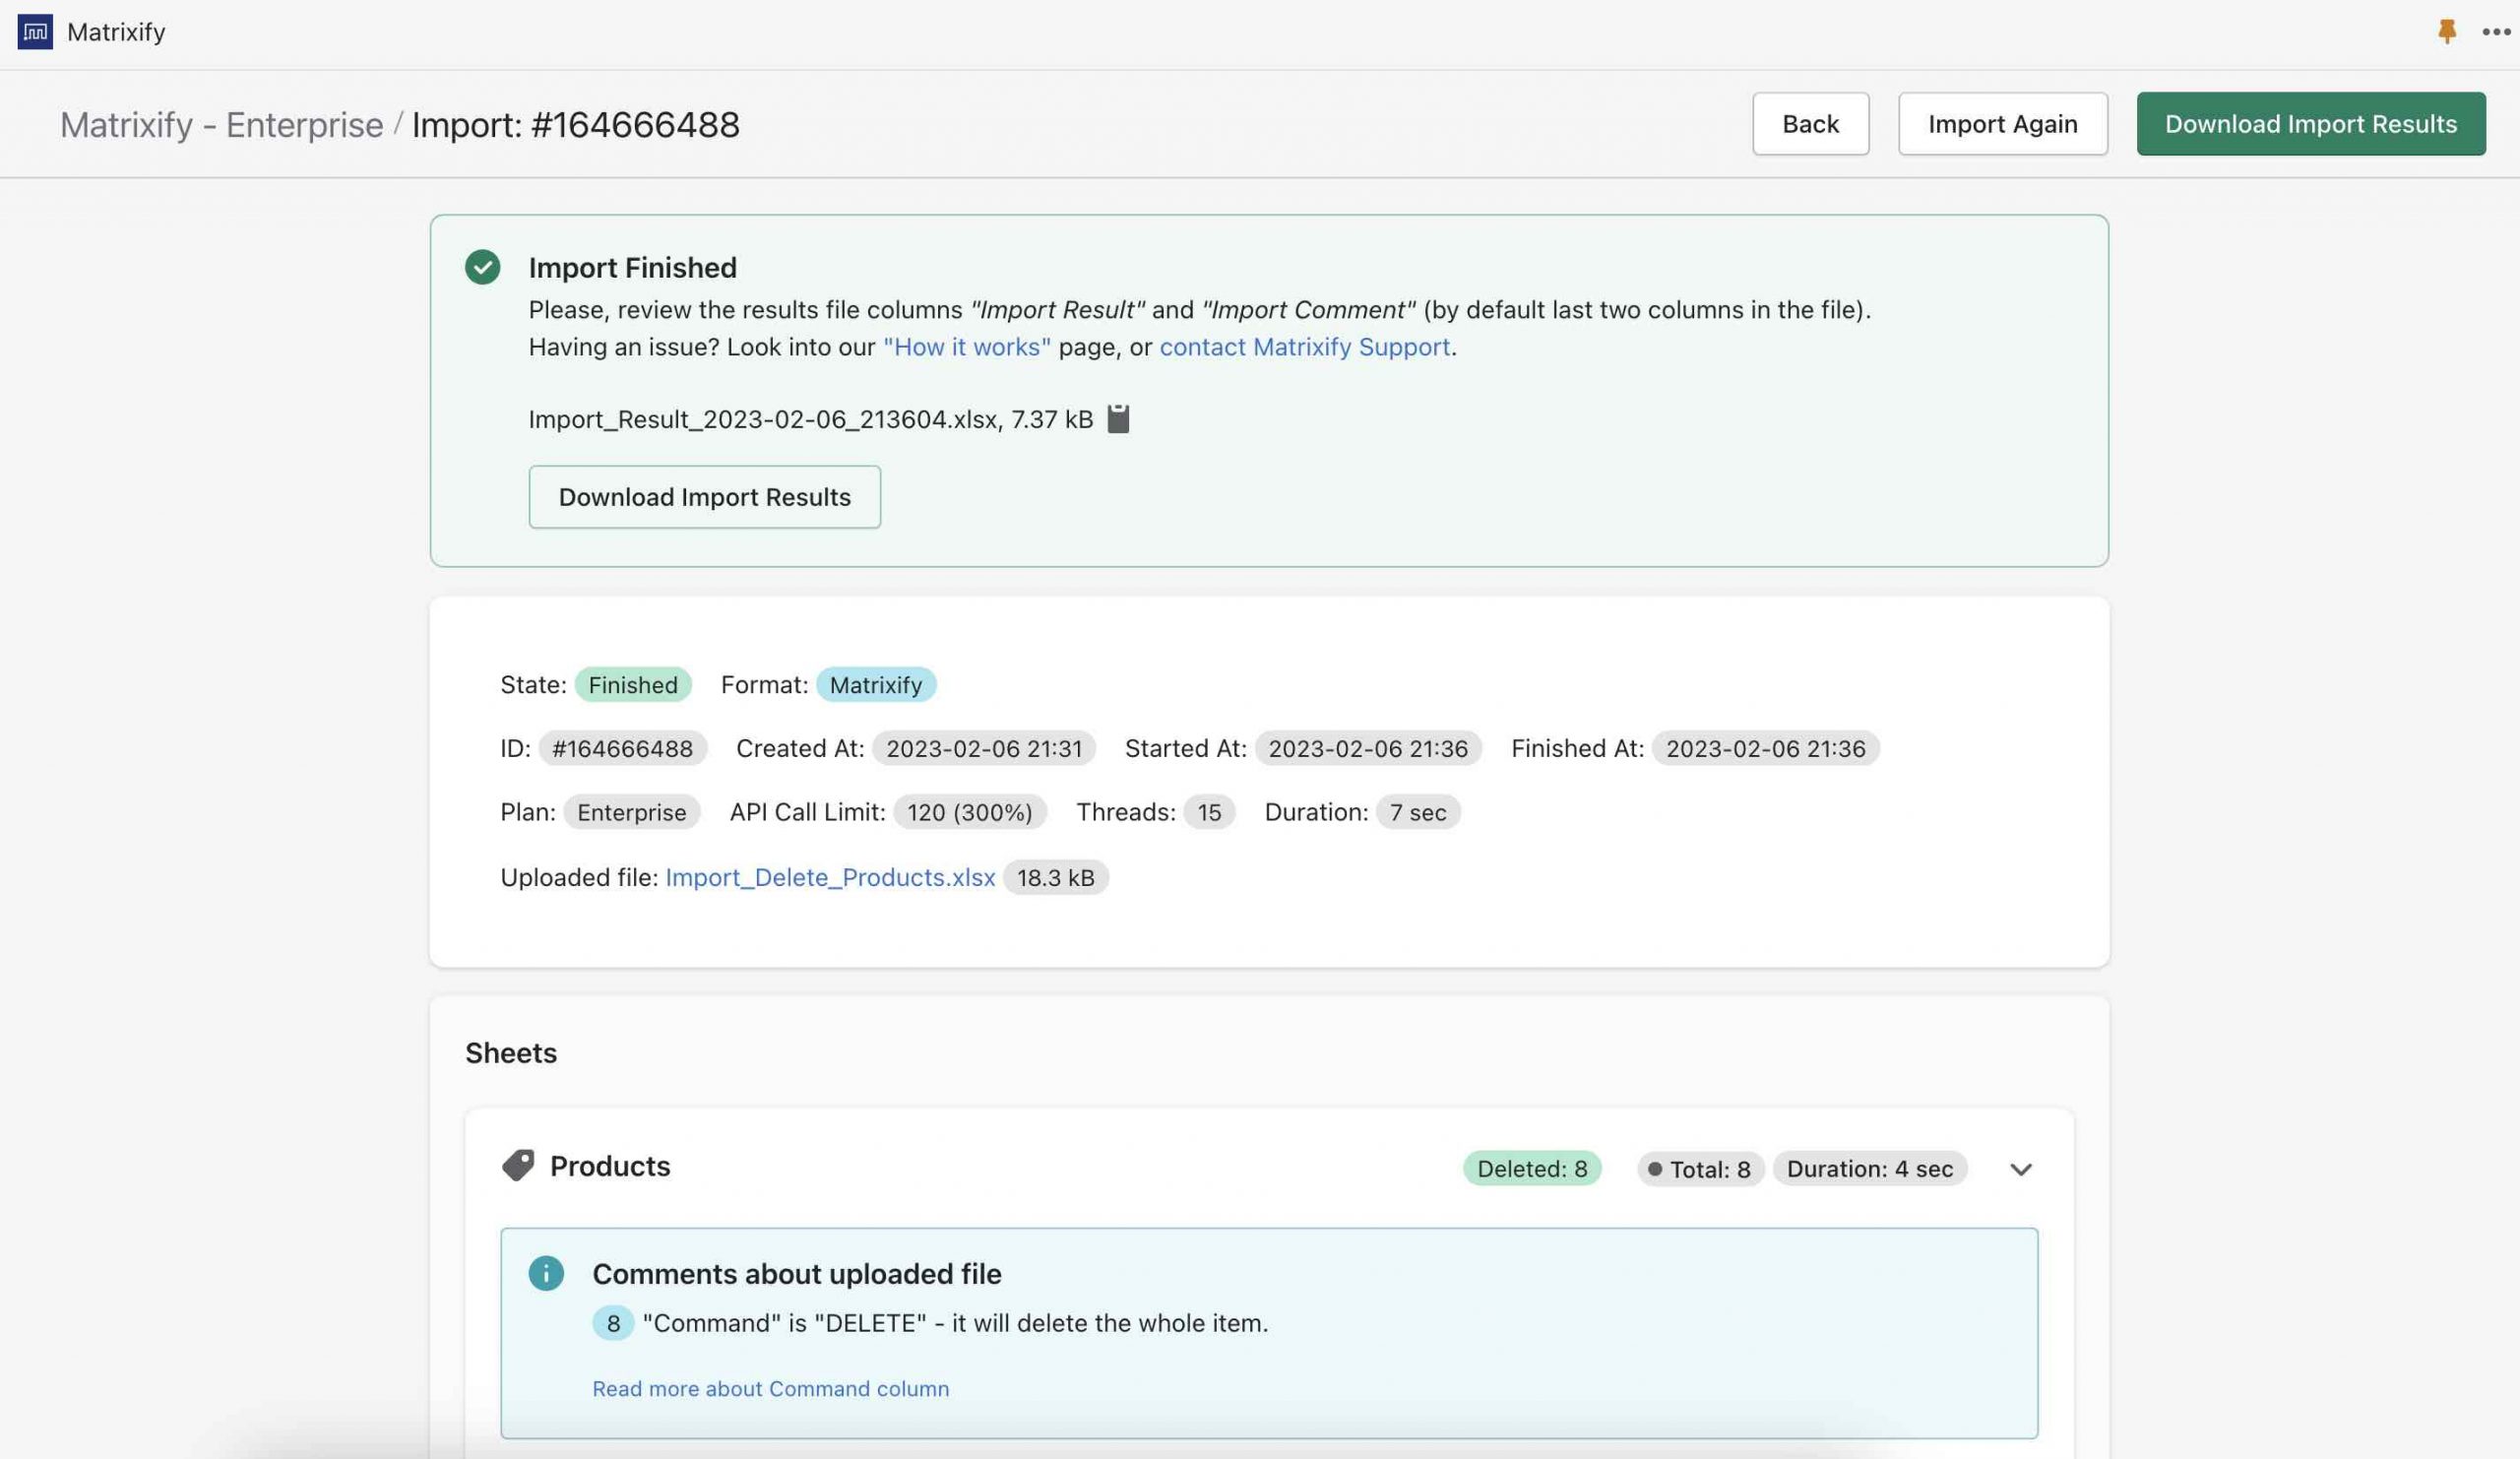Open the three-dots more menu
This screenshot has width=2520, height=1459.
click(2496, 32)
